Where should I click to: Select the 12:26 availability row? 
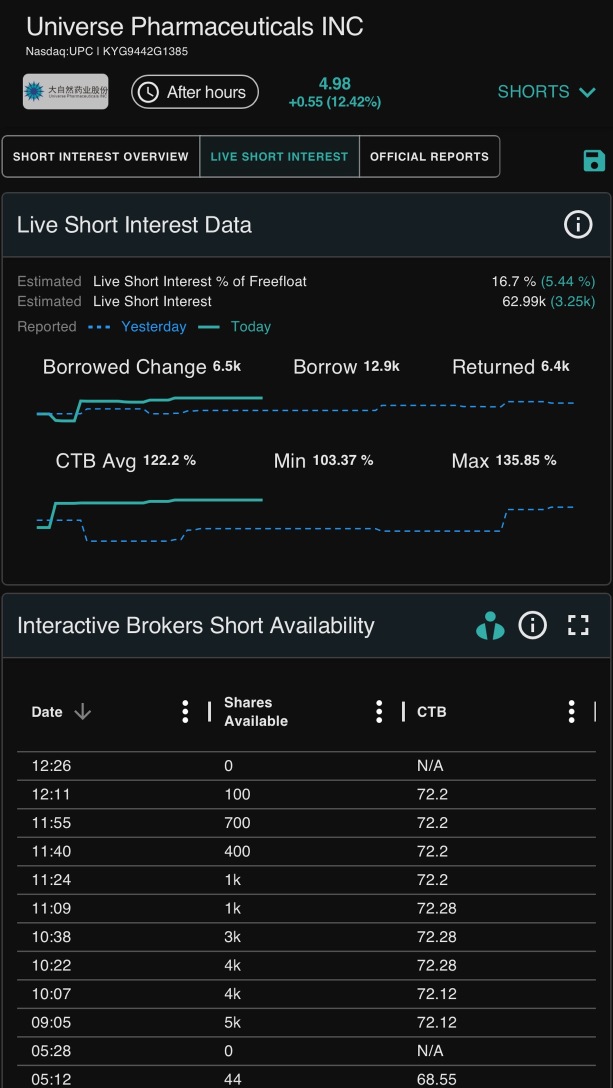[x=306, y=766]
